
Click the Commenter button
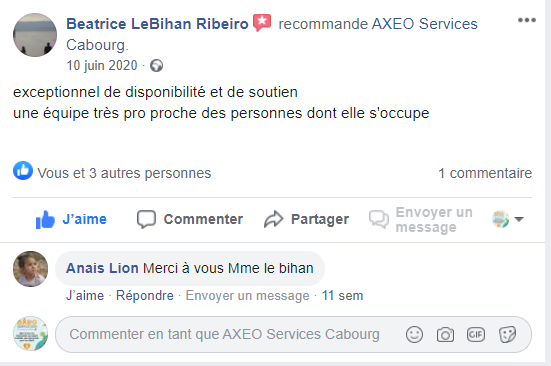click(x=190, y=219)
